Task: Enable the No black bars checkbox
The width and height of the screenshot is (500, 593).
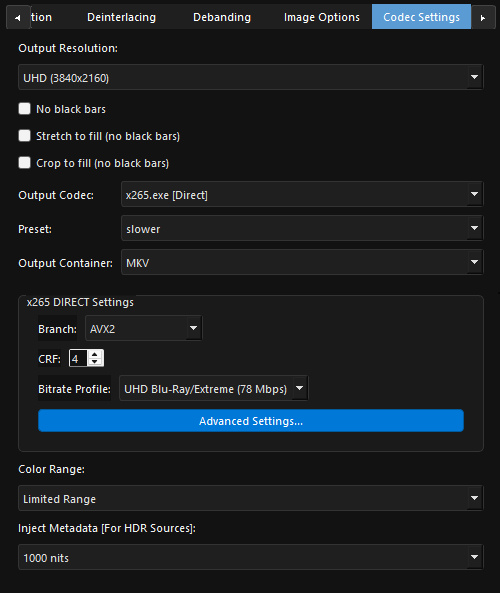Action: point(25,109)
